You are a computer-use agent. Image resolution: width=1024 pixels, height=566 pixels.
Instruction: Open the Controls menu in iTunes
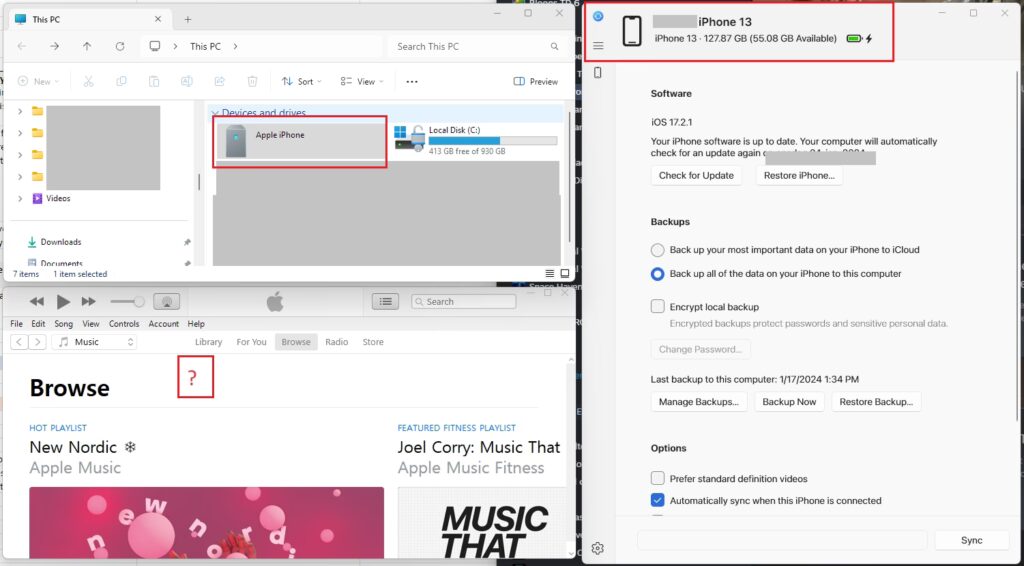pos(124,324)
